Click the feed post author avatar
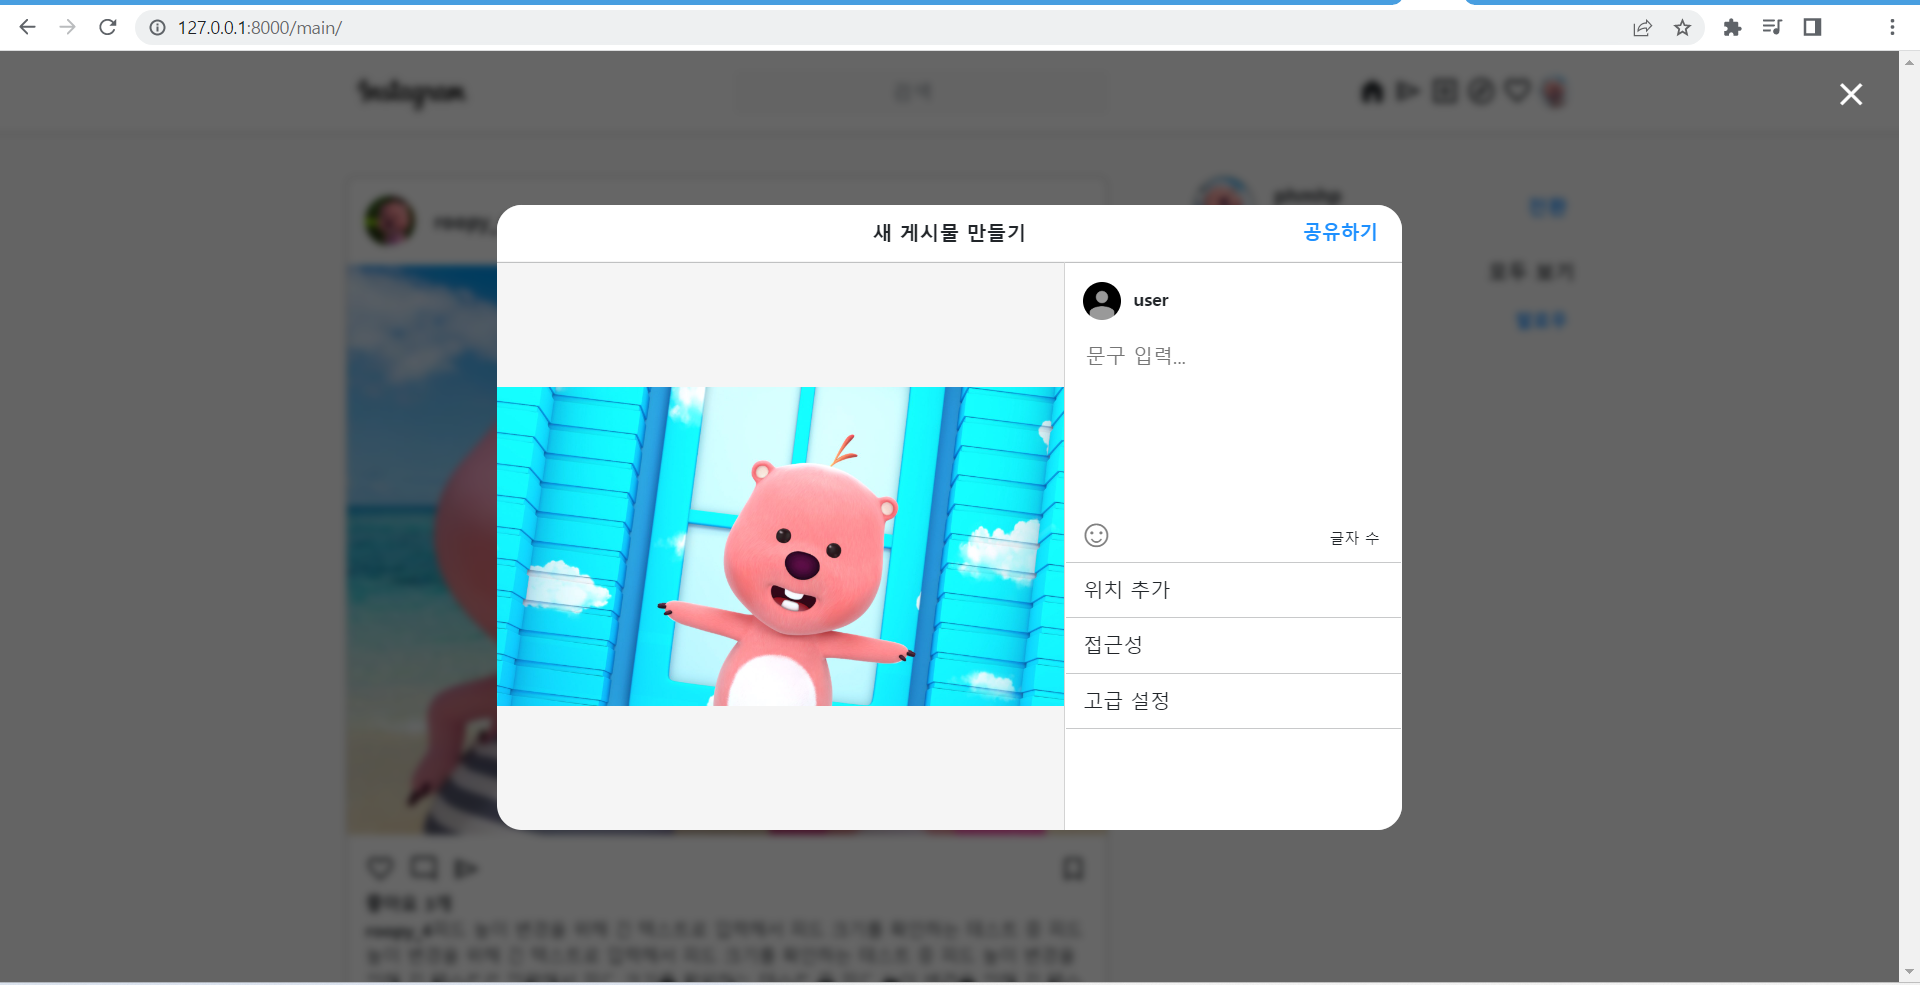 390,220
